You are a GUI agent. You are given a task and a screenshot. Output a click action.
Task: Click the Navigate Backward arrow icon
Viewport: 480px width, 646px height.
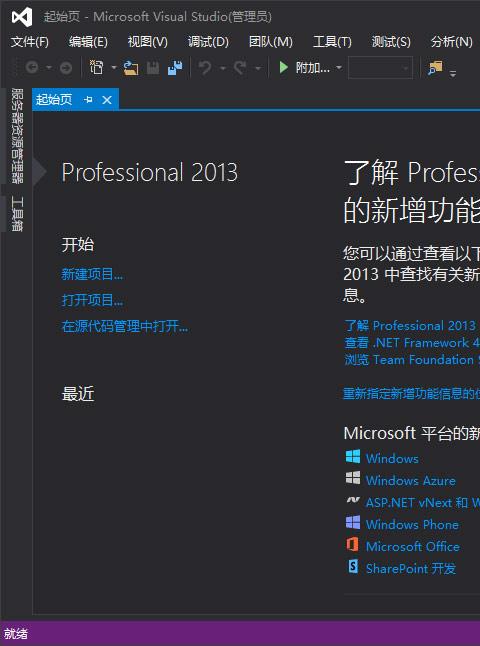32,68
